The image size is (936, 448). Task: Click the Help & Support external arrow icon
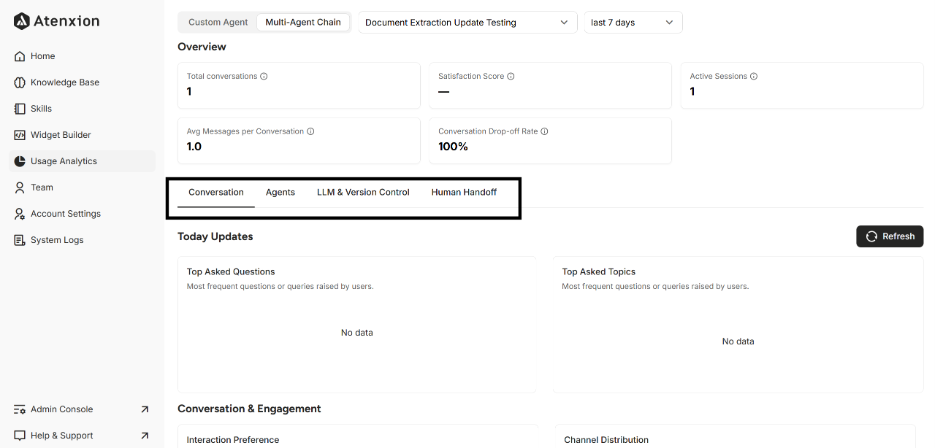[144, 435]
